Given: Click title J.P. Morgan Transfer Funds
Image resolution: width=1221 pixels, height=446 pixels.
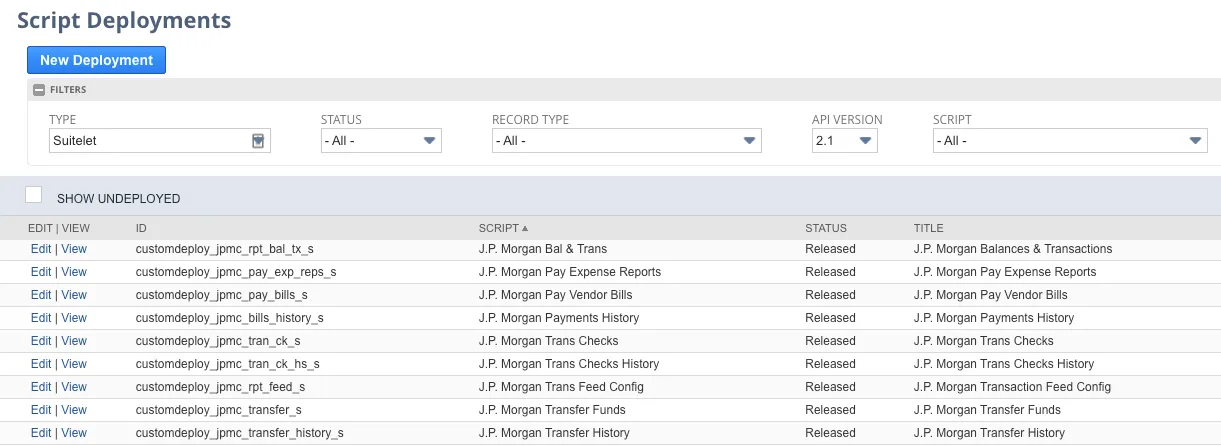Looking at the screenshot, I should tap(987, 410).
